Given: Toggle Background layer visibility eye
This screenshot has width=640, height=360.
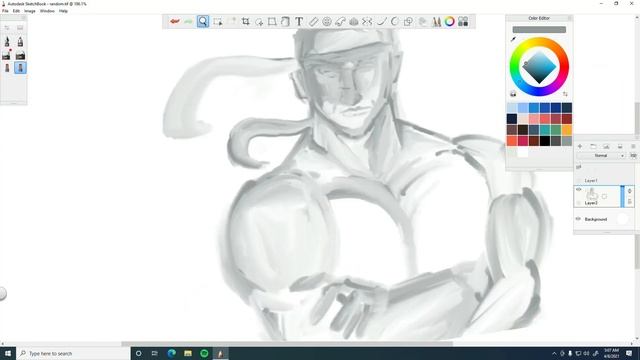Looking at the screenshot, I should click(578, 219).
